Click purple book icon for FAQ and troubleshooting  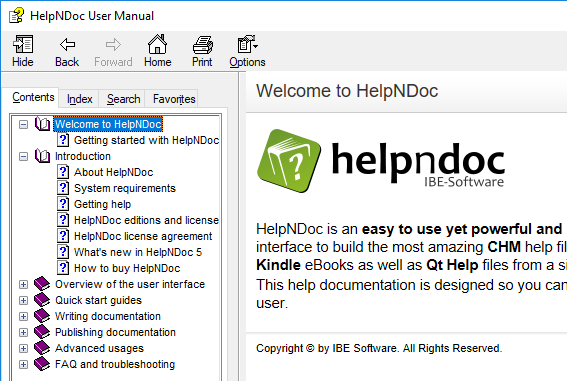click(x=42, y=364)
